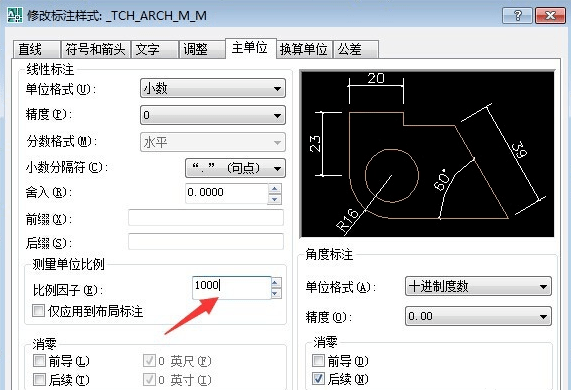This screenshot has height=390, width=572.
Task: Open the 换算单位 tab
Action: click(304, 49)
